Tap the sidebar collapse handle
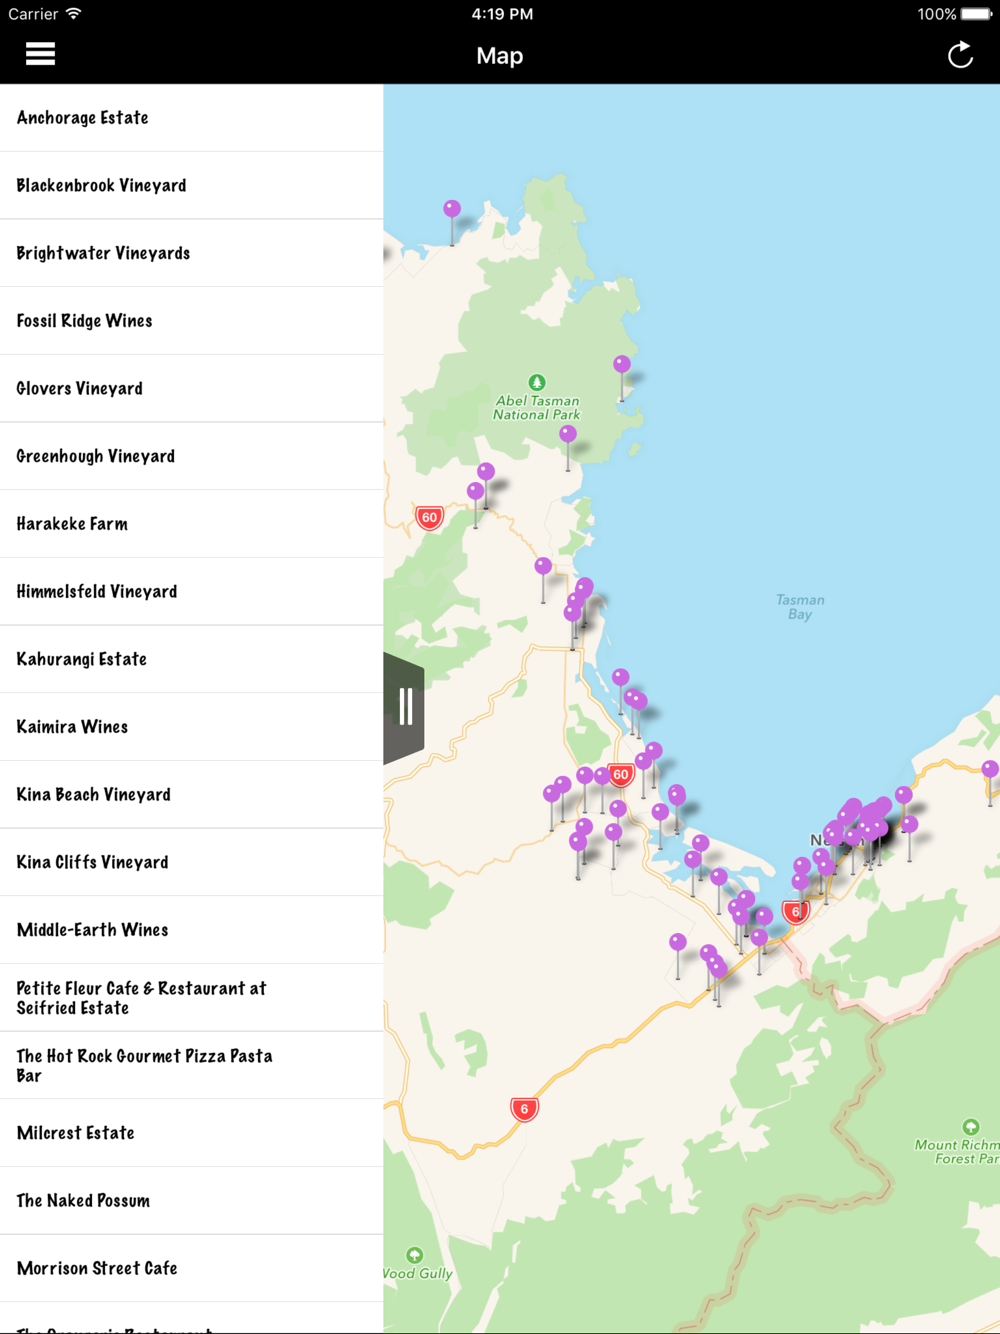The height and width of the screenshot is (1334, 1000). point(404,707)
